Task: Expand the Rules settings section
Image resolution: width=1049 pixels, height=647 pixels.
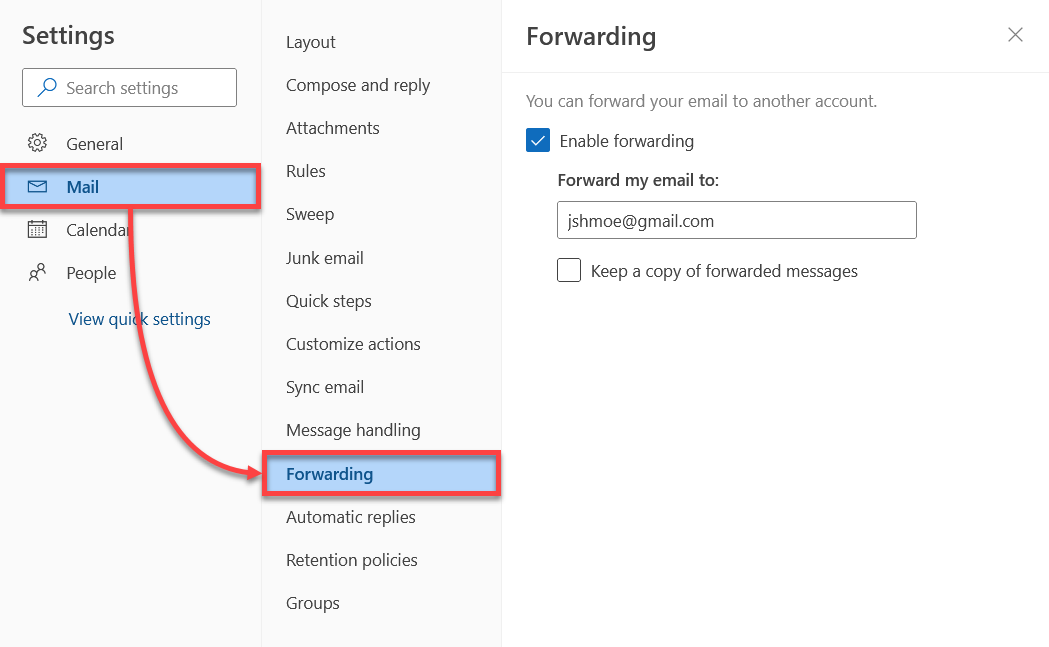Action: point(305,171)
